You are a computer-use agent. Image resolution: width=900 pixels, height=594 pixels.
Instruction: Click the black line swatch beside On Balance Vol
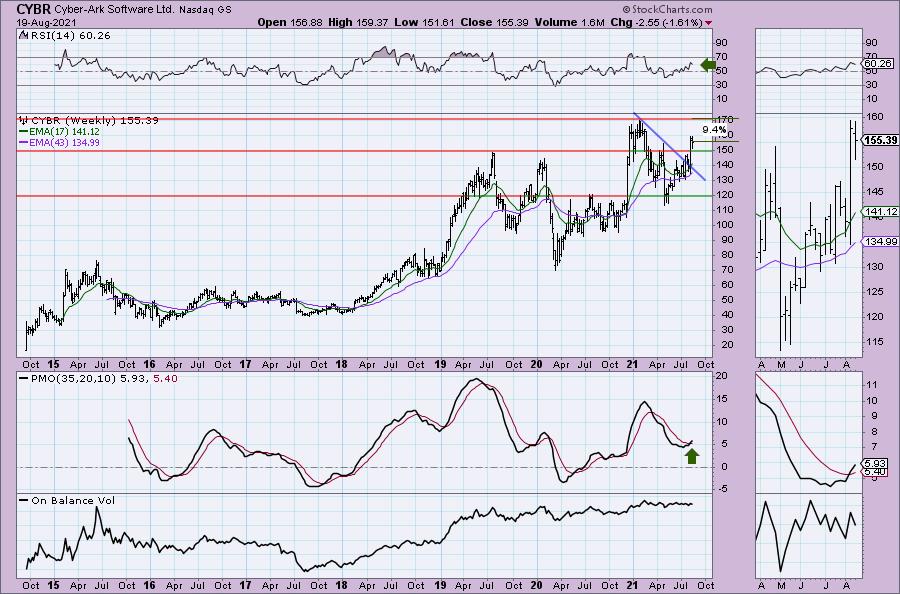[24, 500]
